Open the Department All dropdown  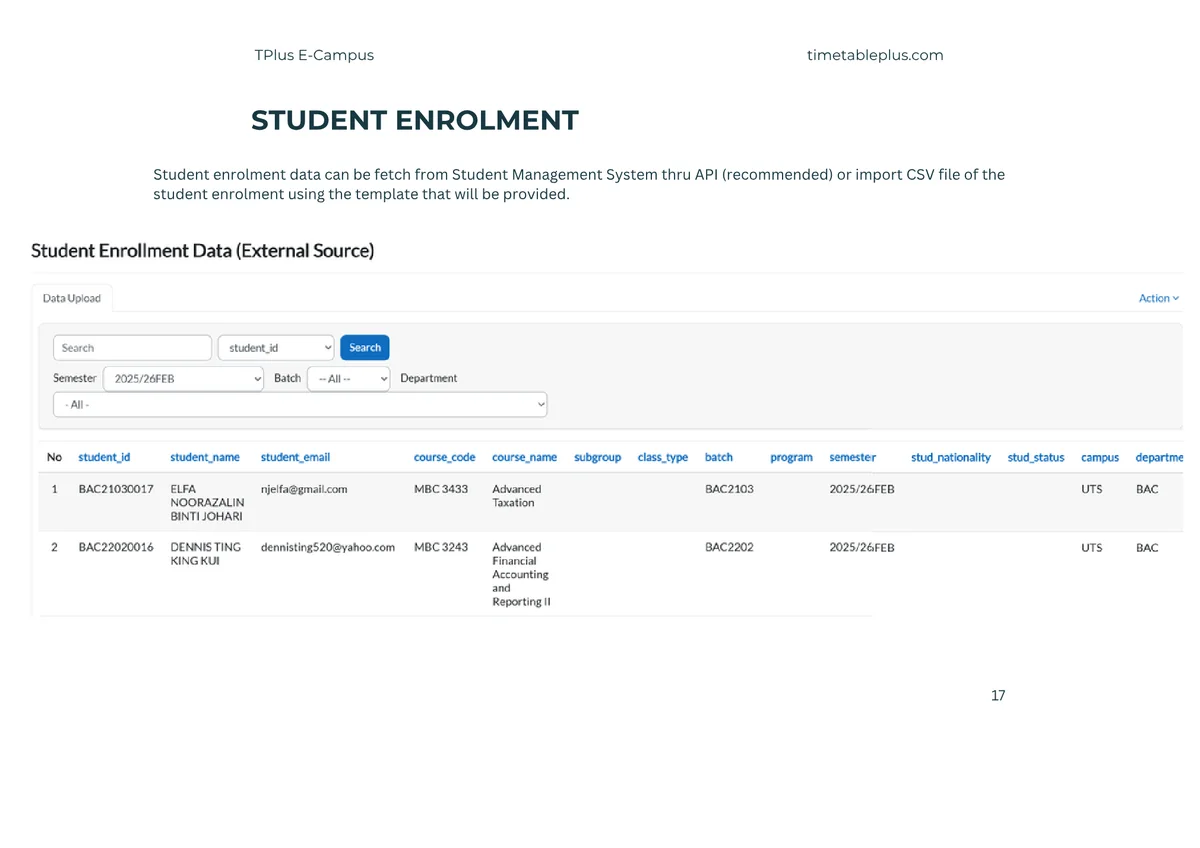click(x=300, y=405)
